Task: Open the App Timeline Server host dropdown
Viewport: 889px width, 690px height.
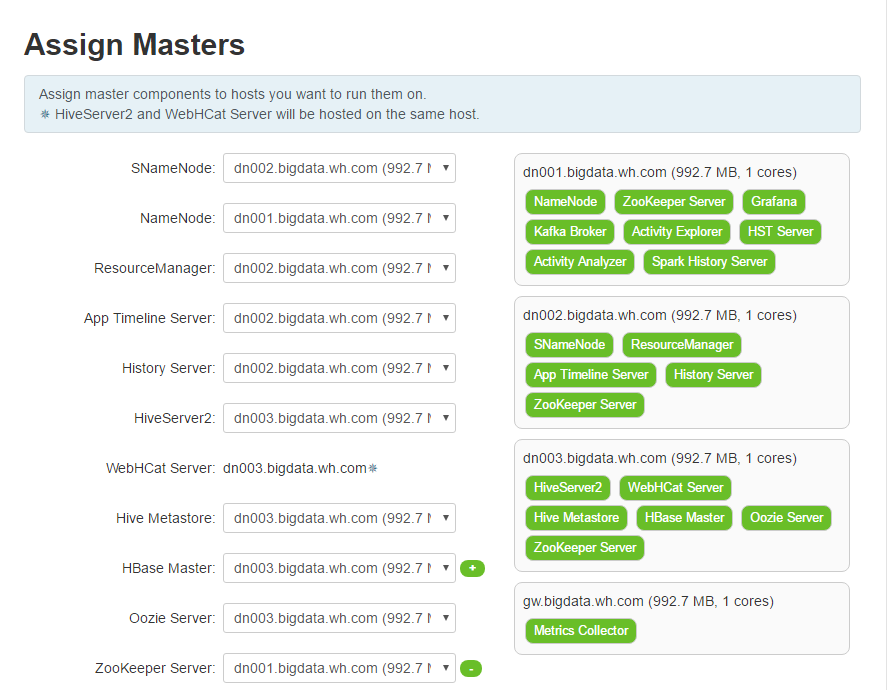Action: [x=339, y=318]
